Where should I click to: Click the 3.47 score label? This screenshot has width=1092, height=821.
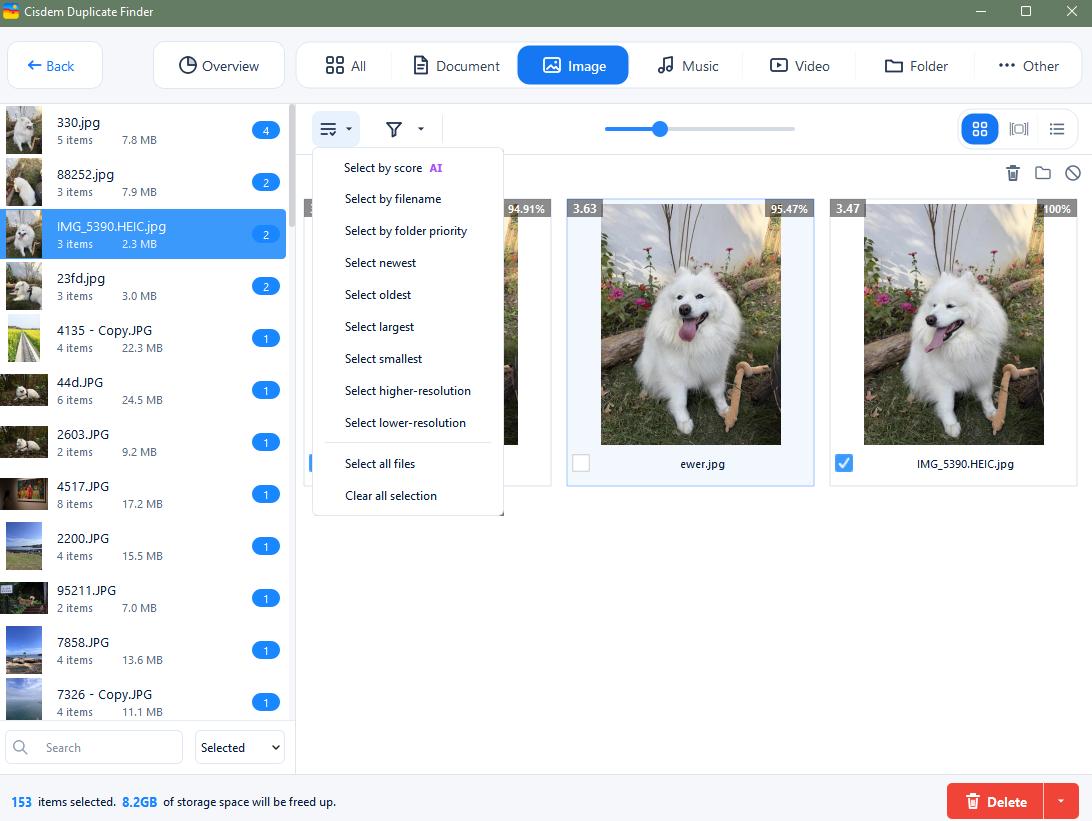848,208
